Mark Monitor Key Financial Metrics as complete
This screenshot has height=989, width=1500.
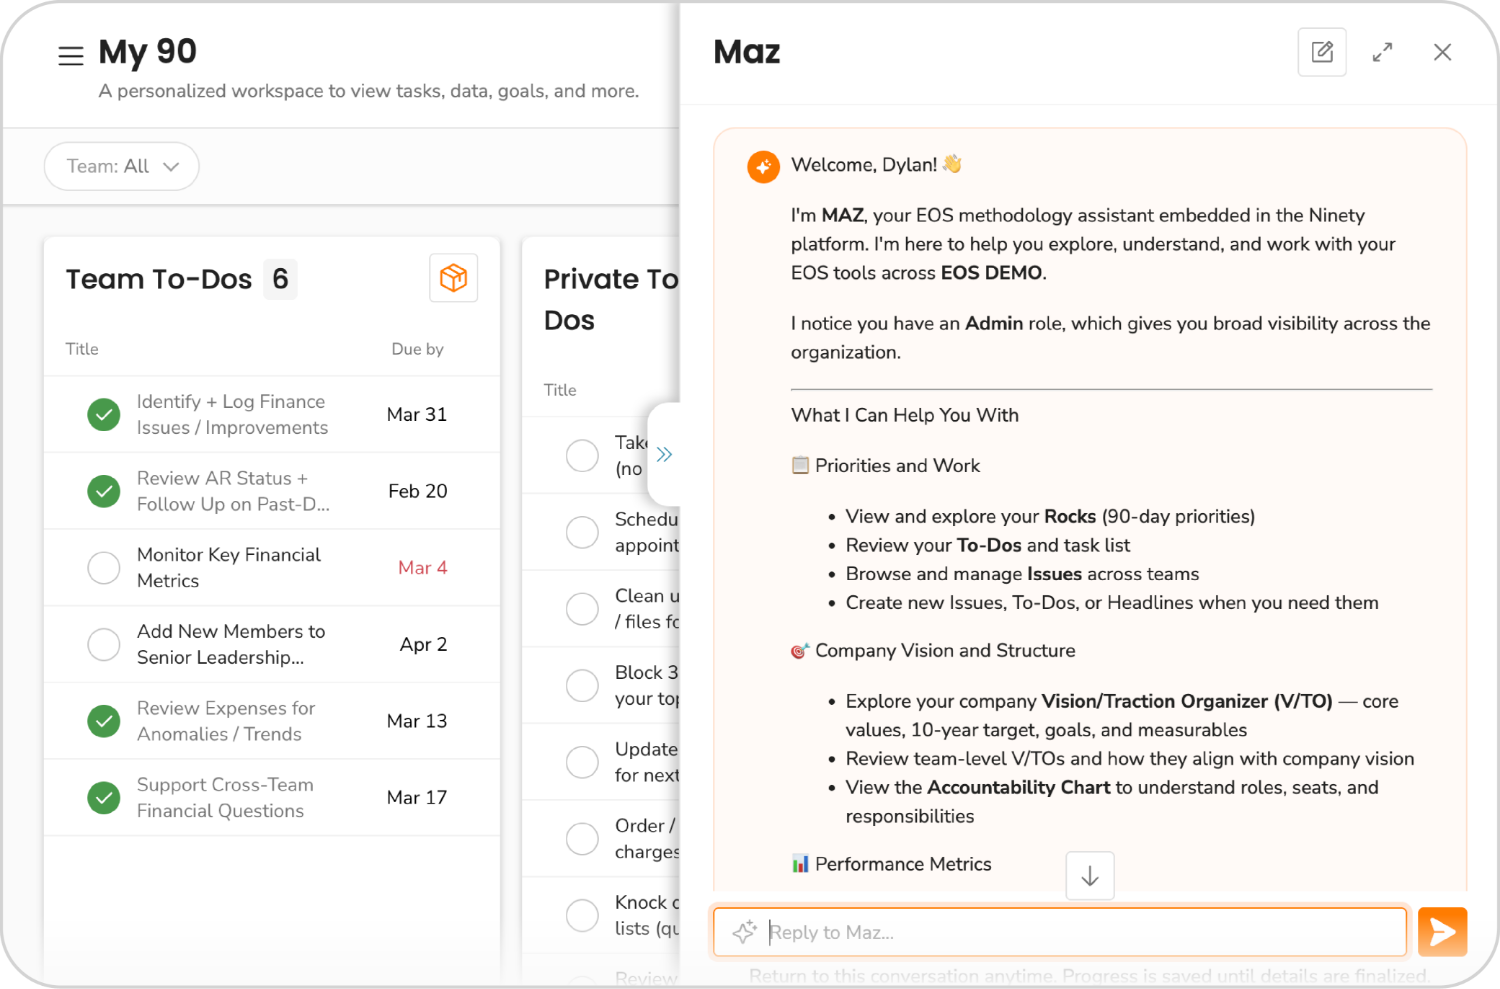104,567
